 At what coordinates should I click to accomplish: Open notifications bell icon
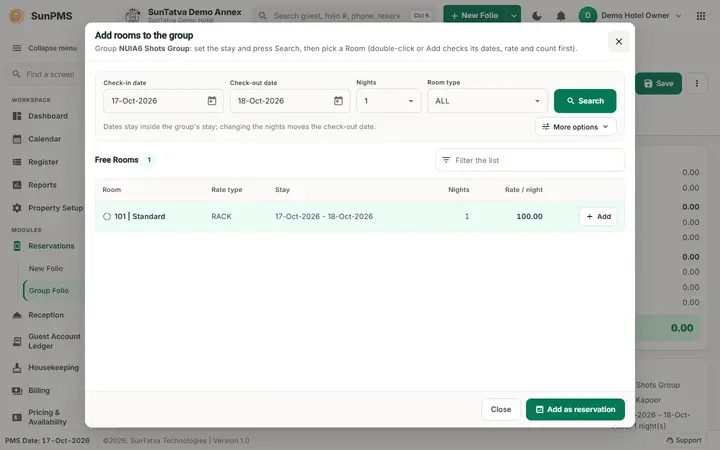point(561,16)
